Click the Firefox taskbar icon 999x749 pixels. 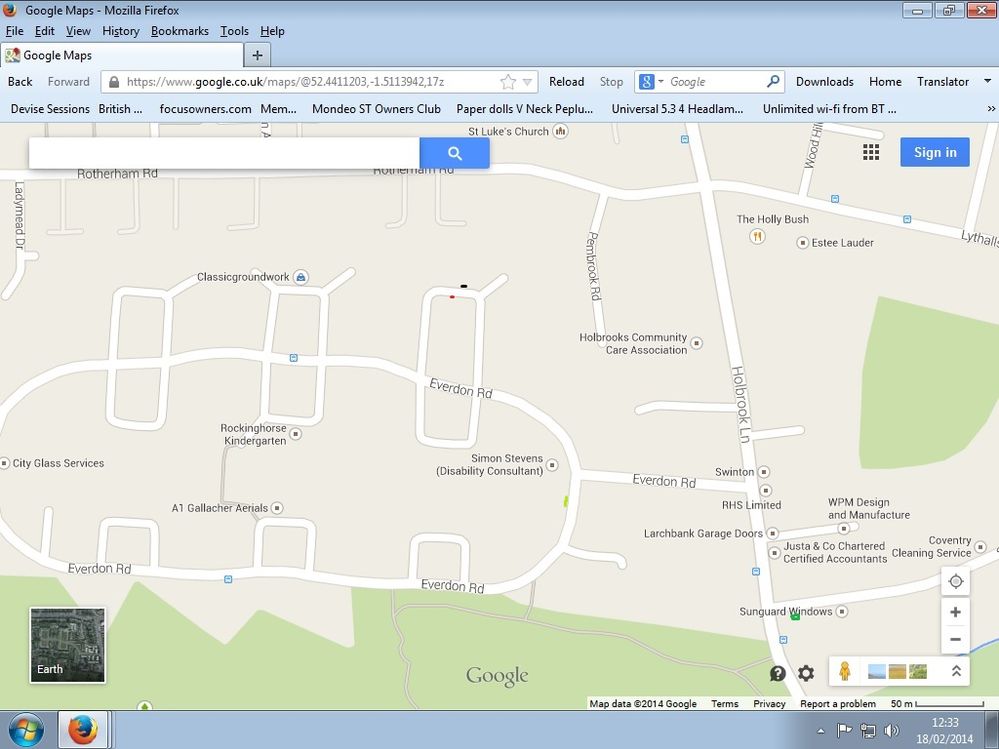83,730
